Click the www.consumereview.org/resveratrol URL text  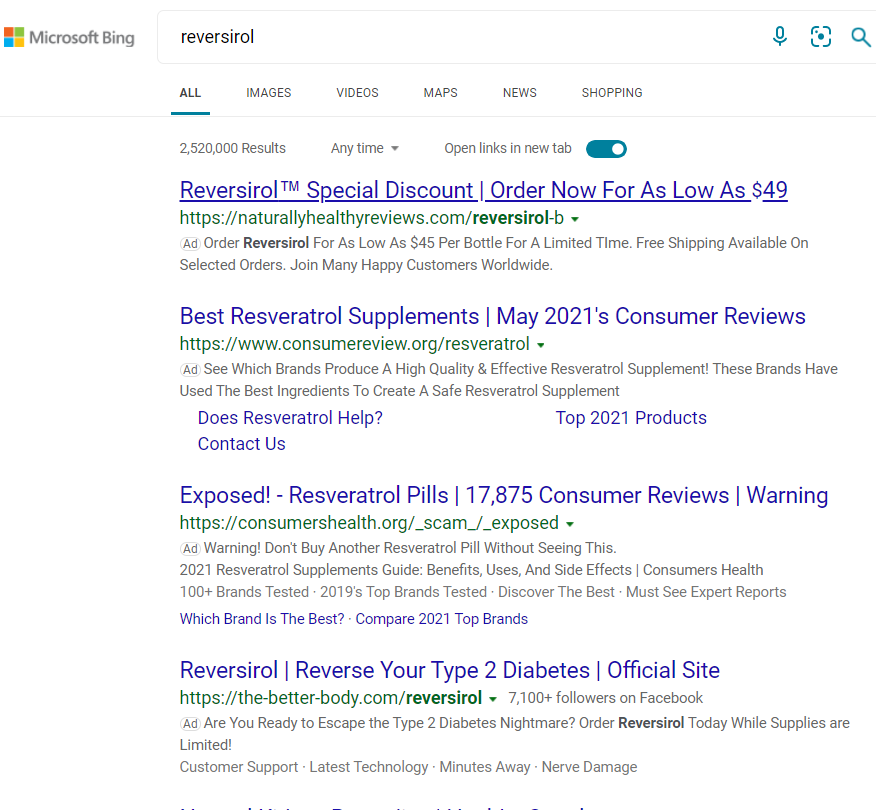point(354,344)
